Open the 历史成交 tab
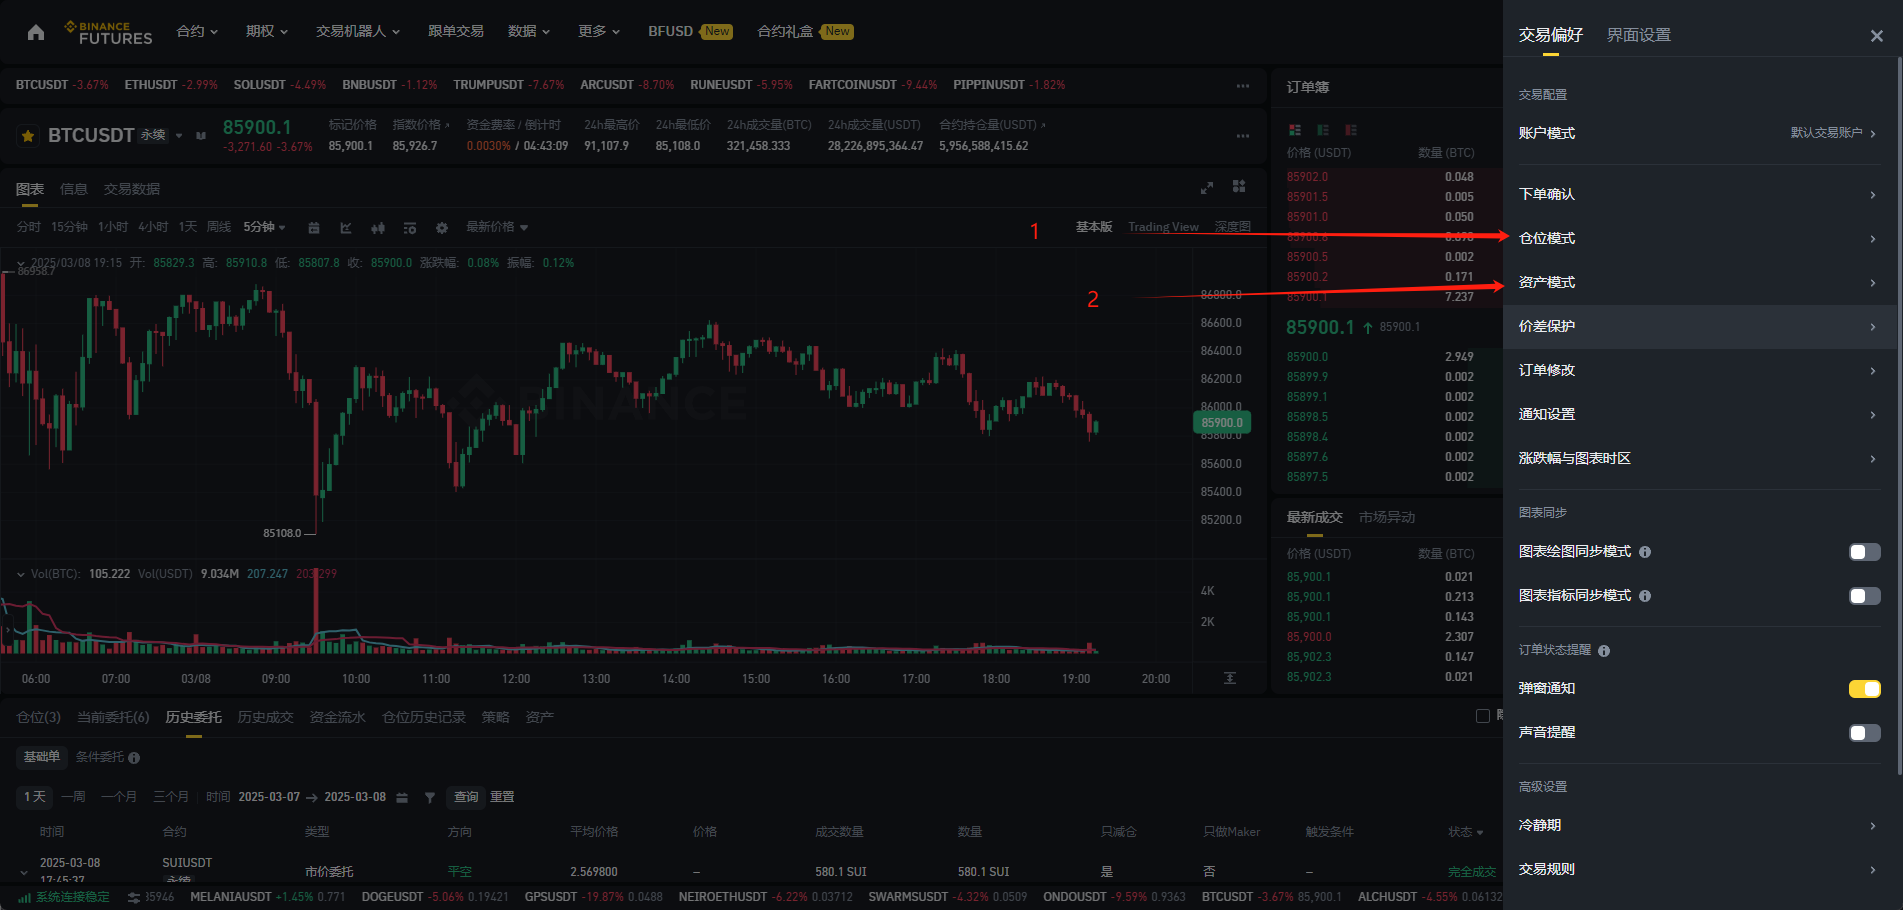 [x=265, y=717]
